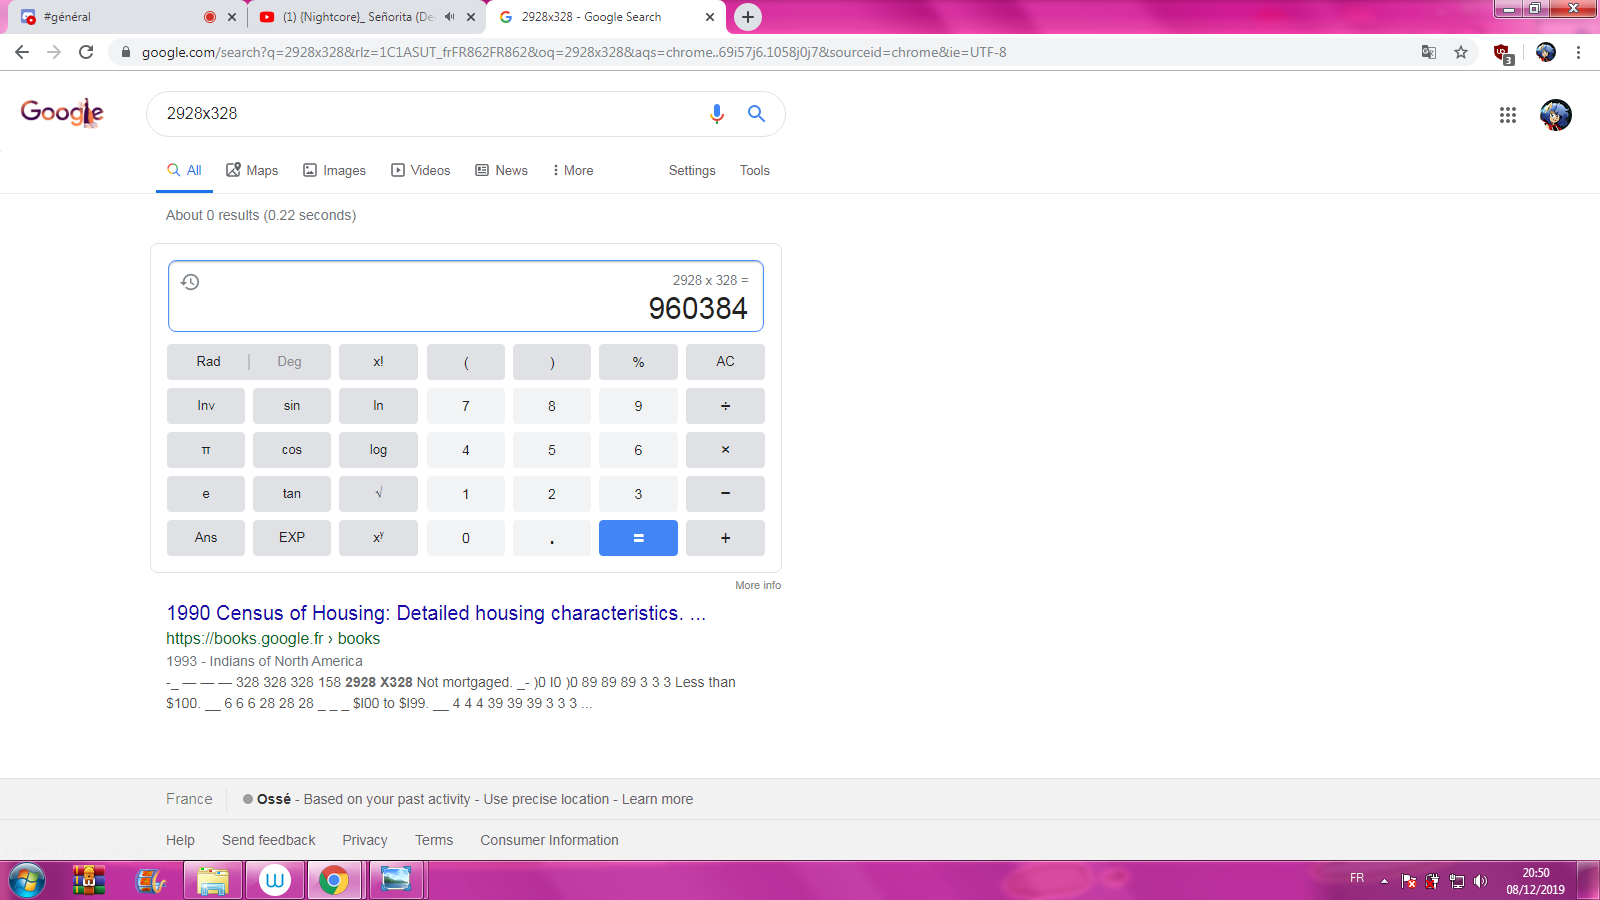
Task: Bookmark this page with star icon
Action: coord(1461,52)
